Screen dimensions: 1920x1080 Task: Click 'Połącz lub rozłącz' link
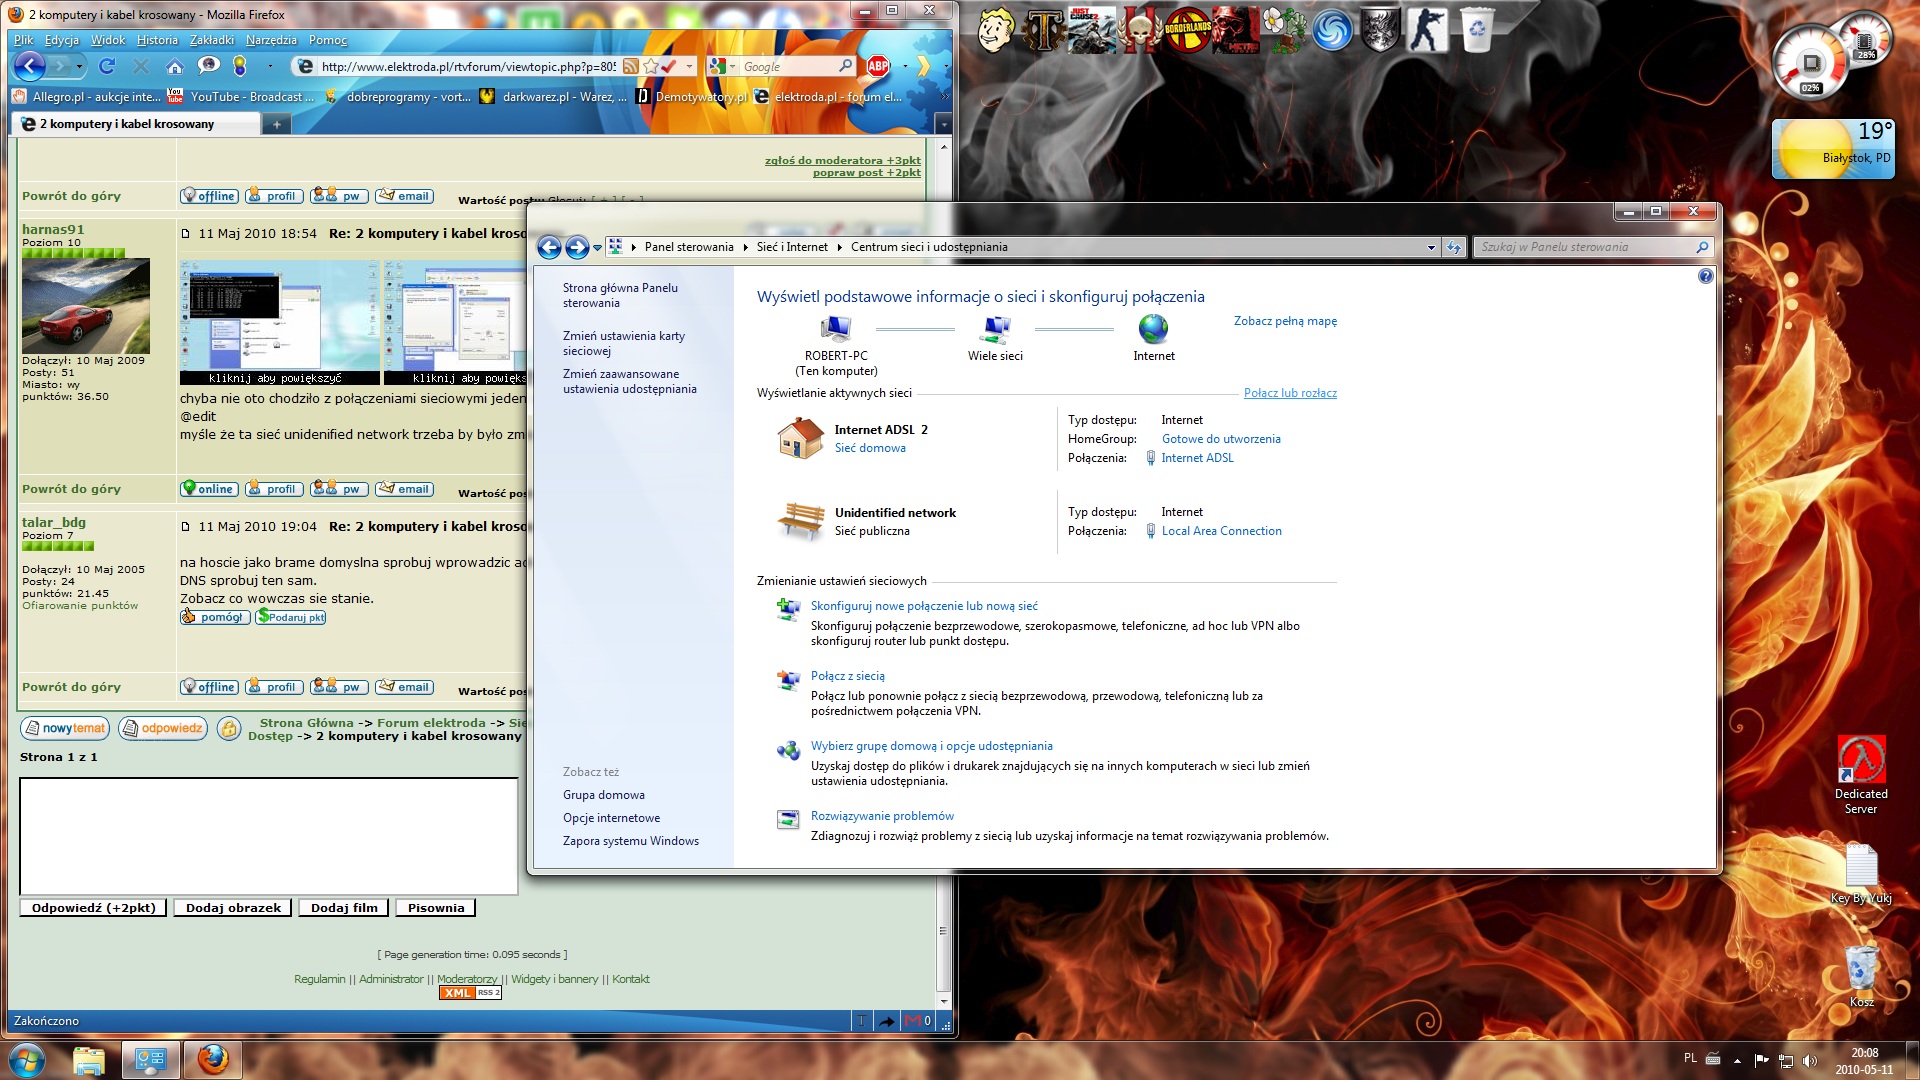1290,393
